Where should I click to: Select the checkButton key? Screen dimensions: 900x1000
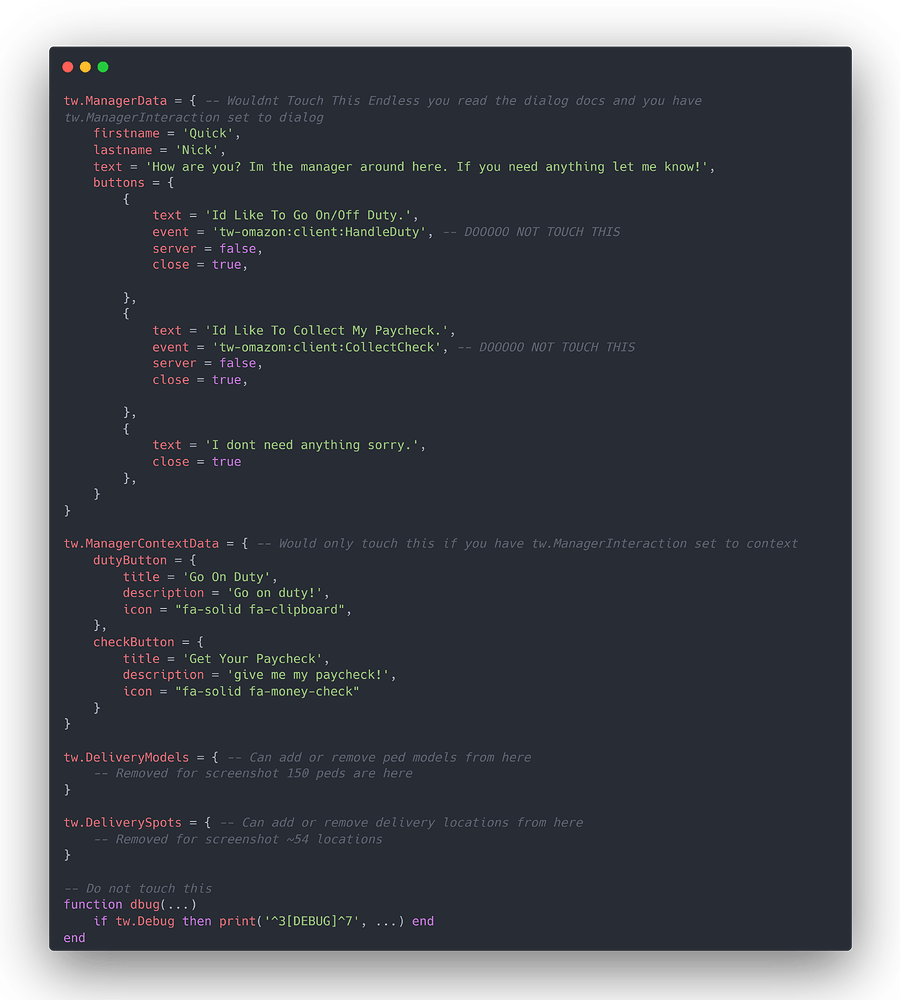(133, 642)
